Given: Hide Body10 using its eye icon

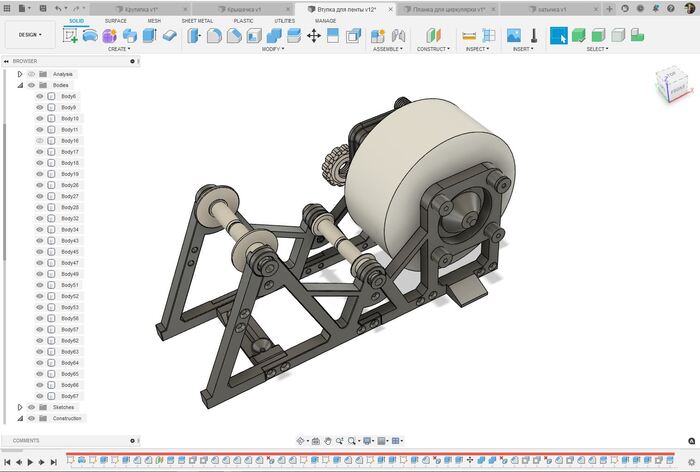Looking at the screenshot, I should click(x=40, y=119).
